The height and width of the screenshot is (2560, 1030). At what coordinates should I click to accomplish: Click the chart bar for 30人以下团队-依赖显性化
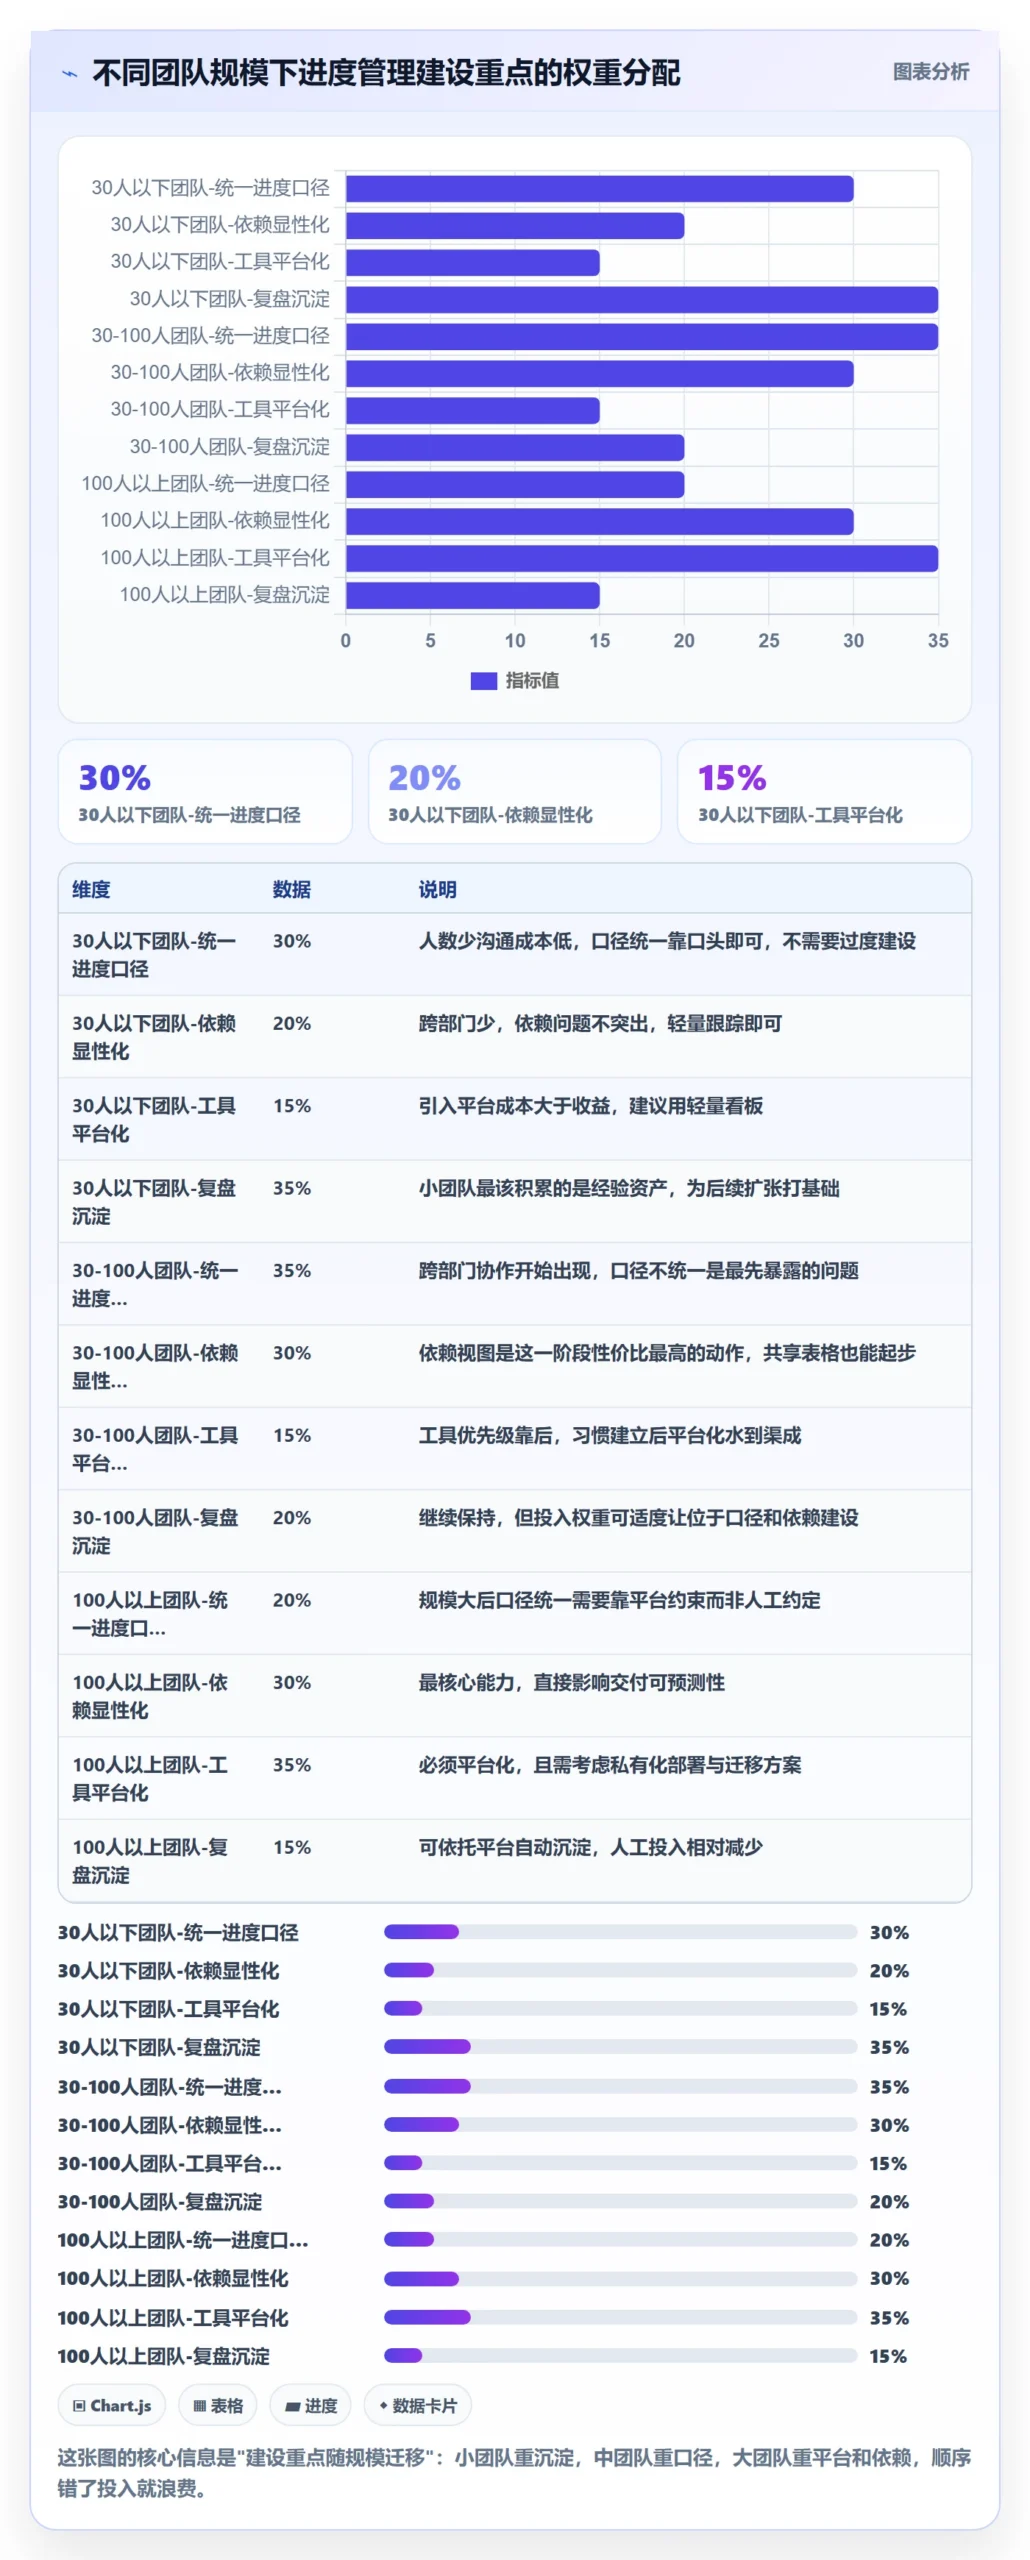point(515,226)
